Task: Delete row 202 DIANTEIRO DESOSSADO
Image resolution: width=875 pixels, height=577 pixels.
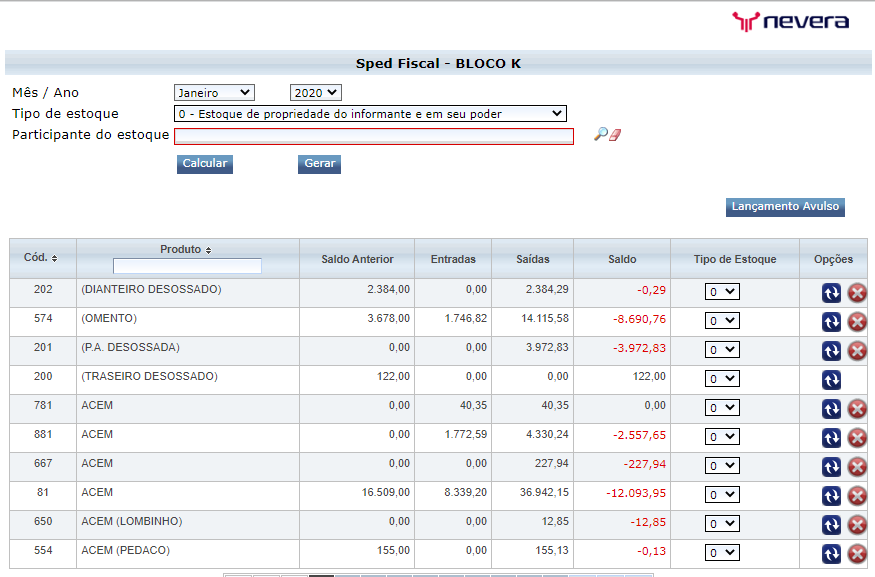Action: (x=857, y=293)
